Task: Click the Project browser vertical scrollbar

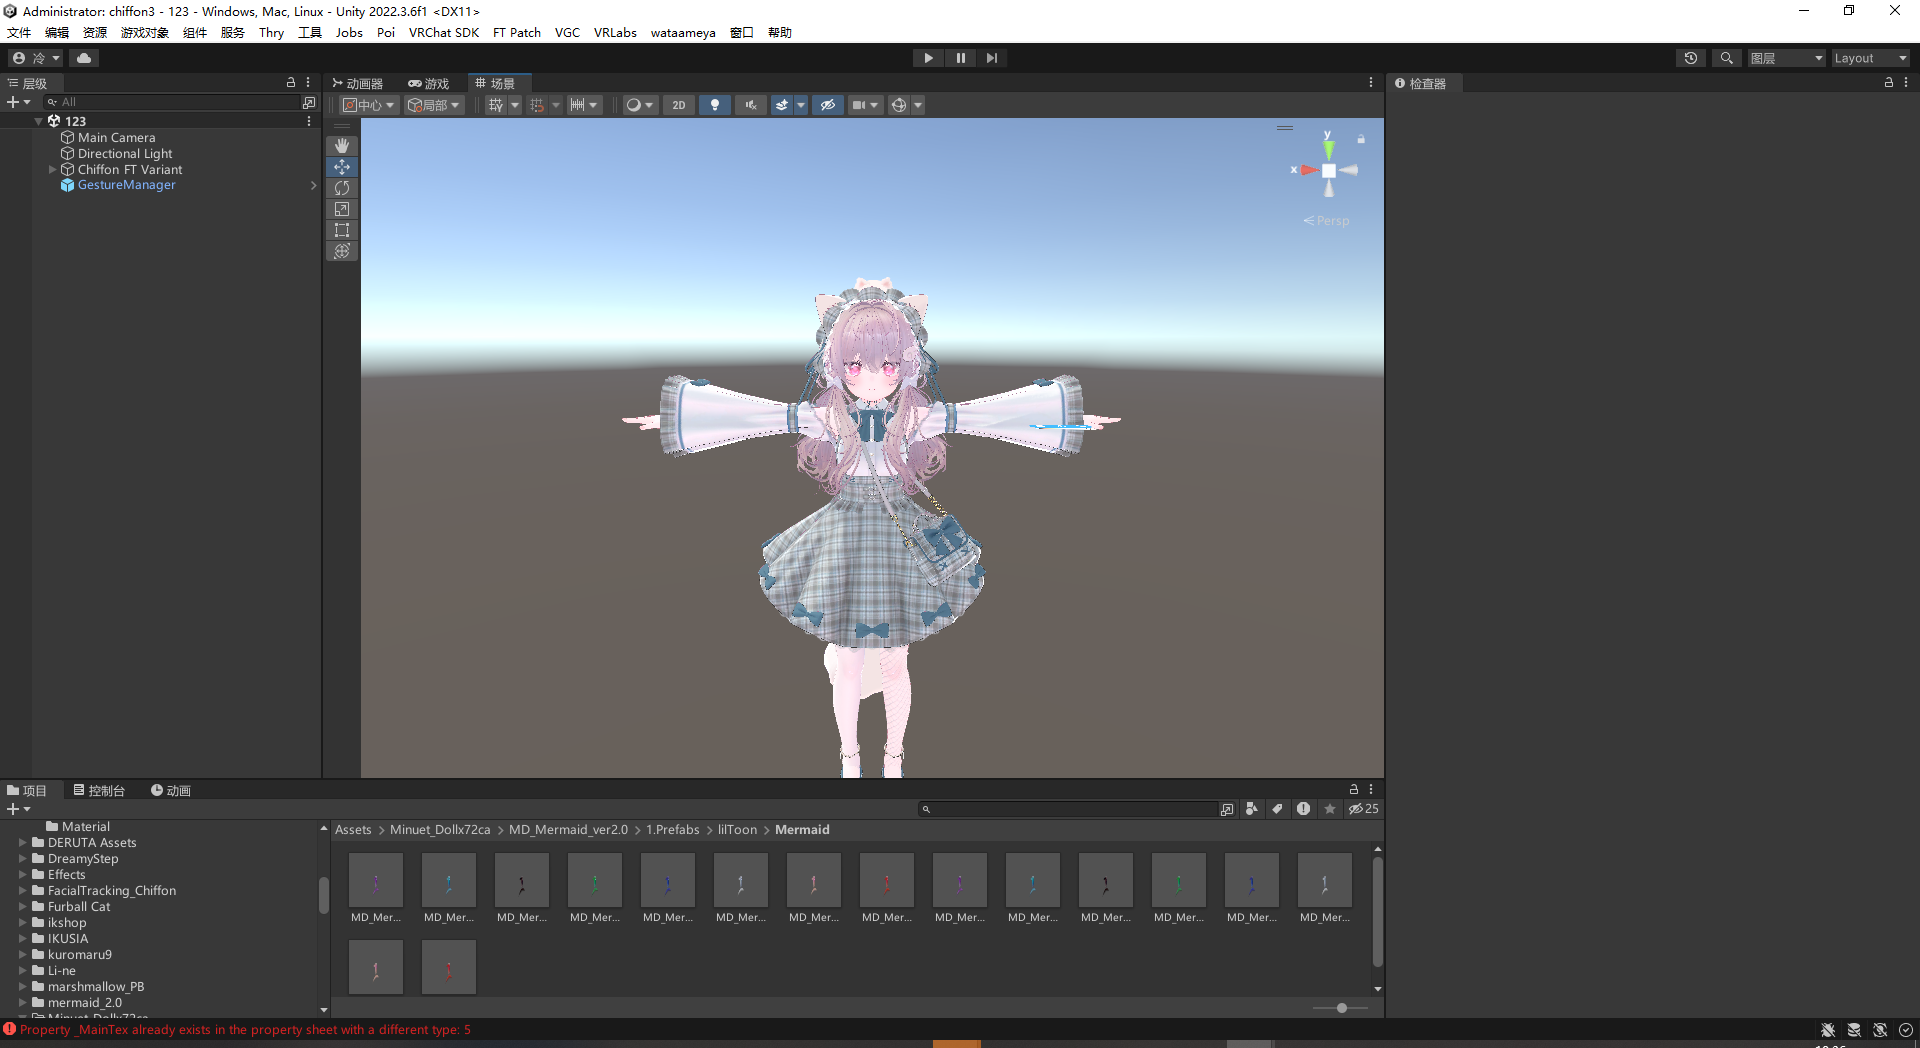Action: pyautogui.click(x=1378, y=912)
